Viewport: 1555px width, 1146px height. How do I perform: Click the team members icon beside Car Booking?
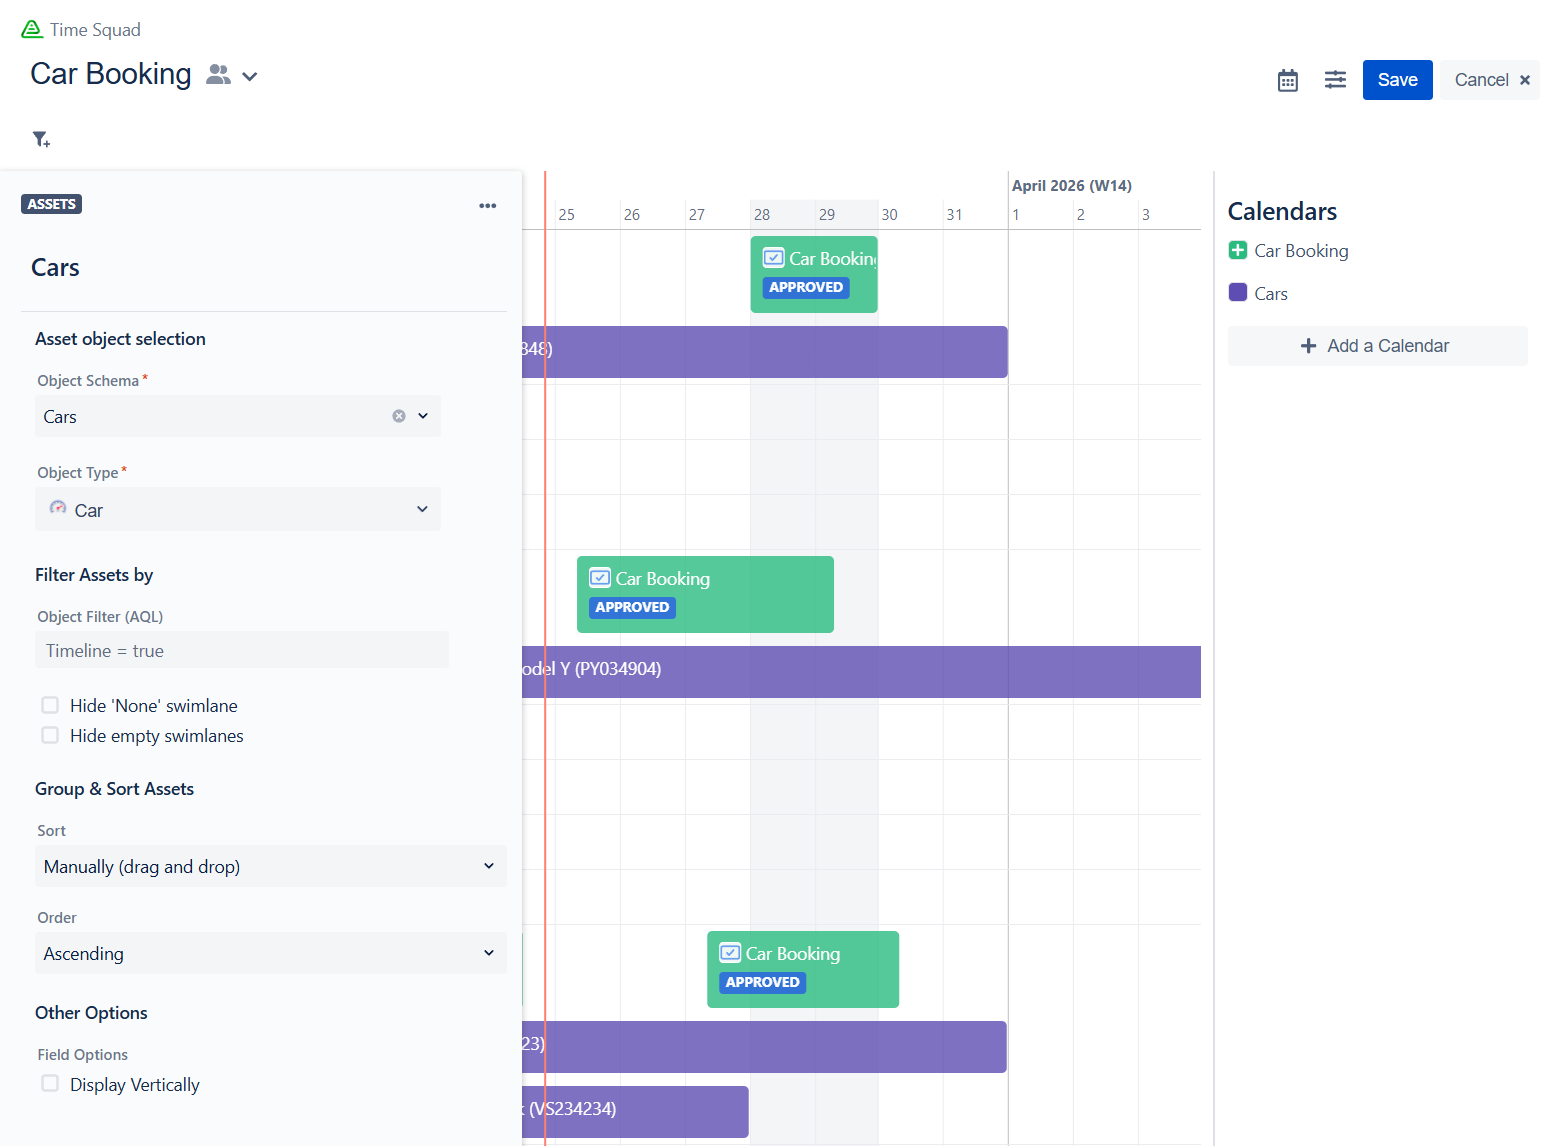(x=218, y=75)
